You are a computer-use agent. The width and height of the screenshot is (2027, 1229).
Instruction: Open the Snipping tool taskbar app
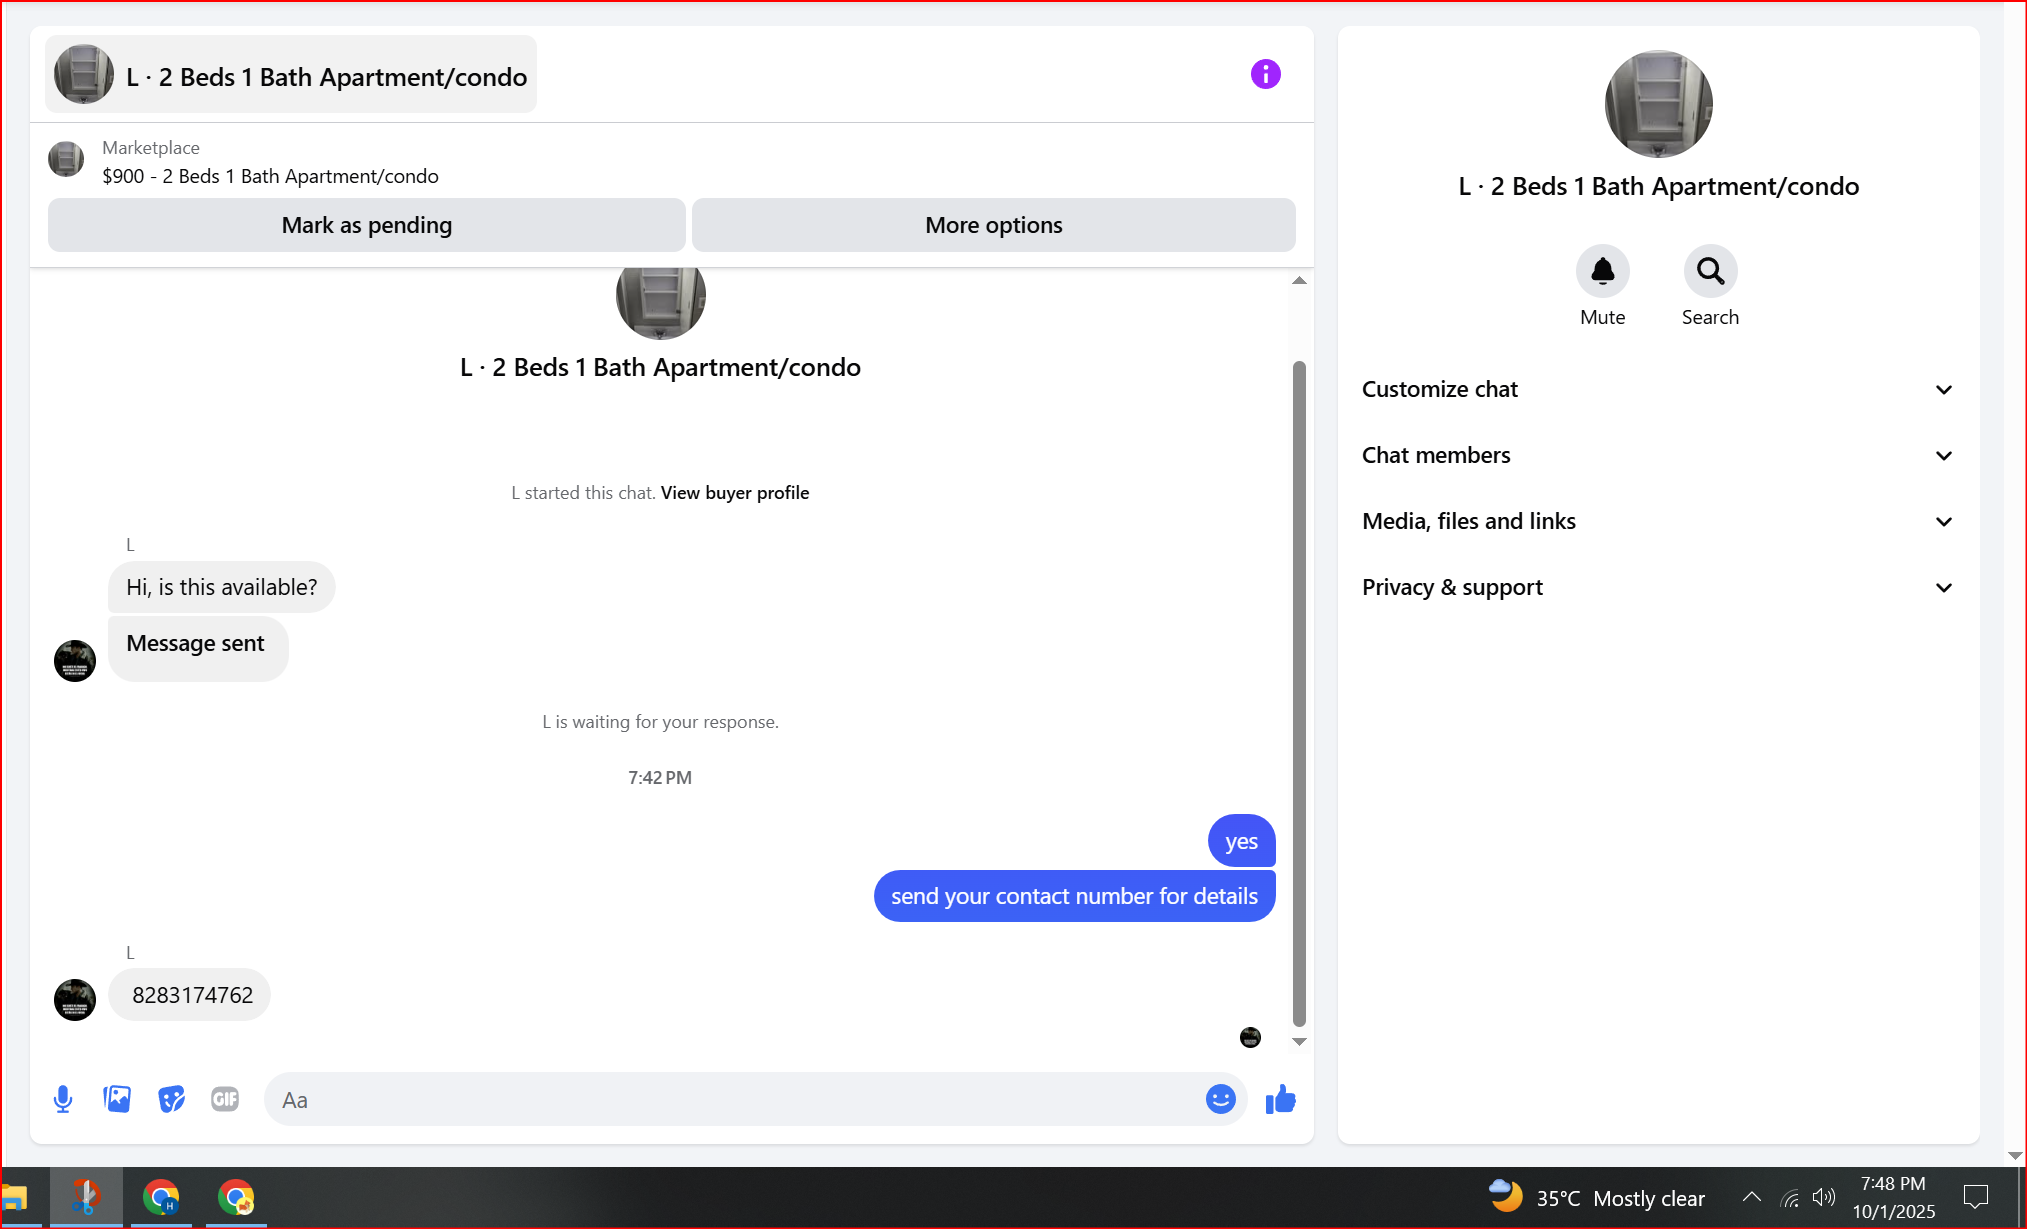[86, 1197]
